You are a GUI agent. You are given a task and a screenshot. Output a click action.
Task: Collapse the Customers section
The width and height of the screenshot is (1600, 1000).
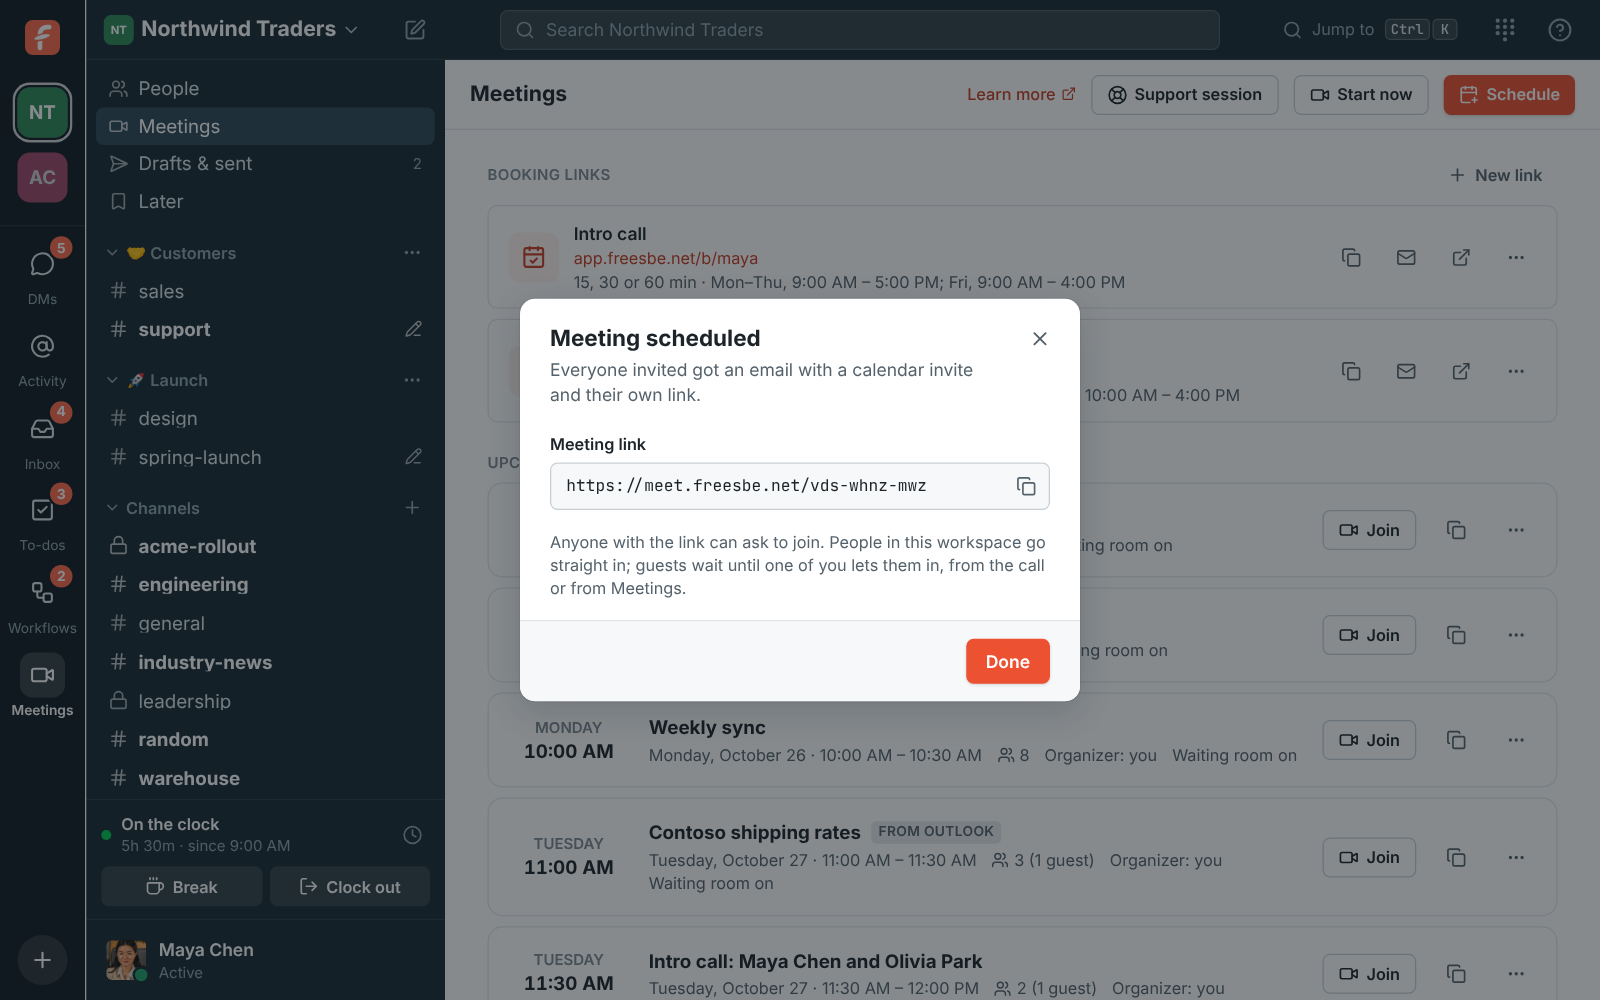(112, 254)
